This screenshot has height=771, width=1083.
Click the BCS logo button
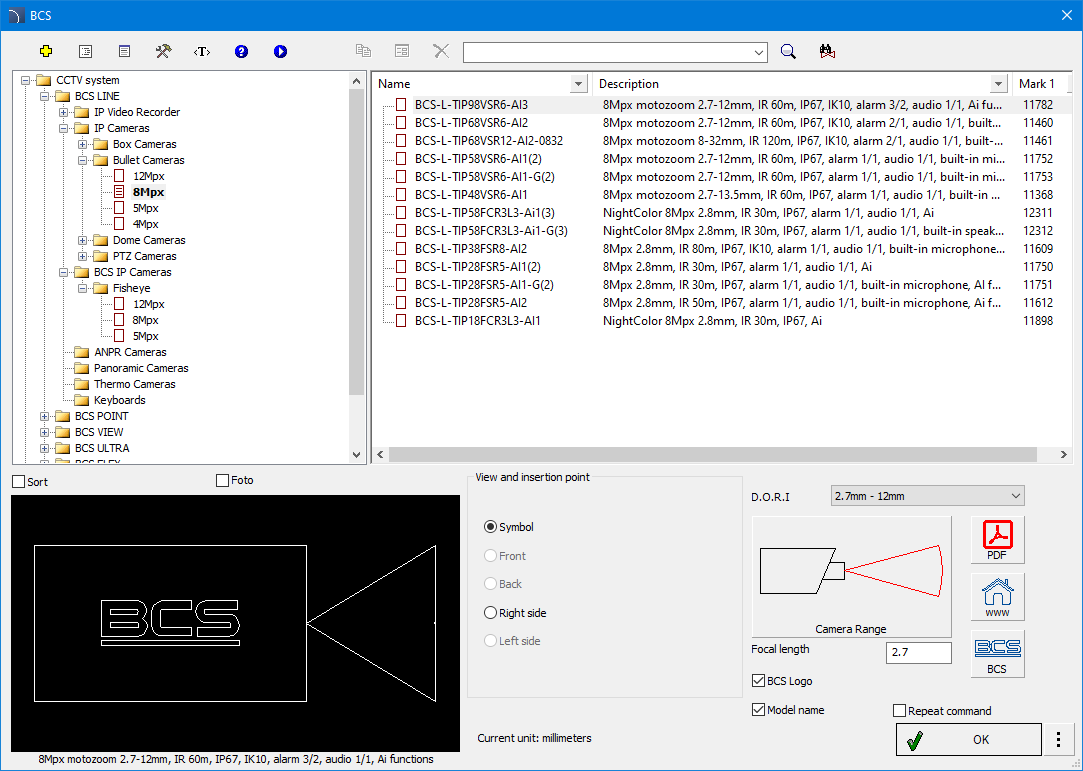(x=997, y=654)
